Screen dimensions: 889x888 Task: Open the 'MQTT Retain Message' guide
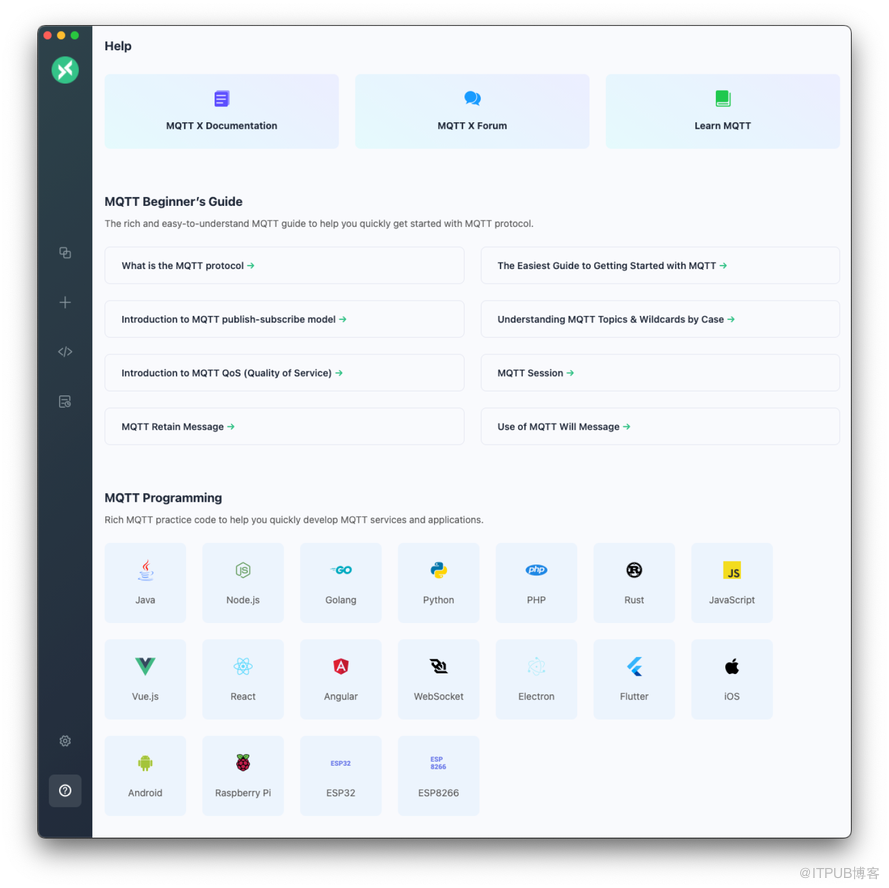[284, 426]
